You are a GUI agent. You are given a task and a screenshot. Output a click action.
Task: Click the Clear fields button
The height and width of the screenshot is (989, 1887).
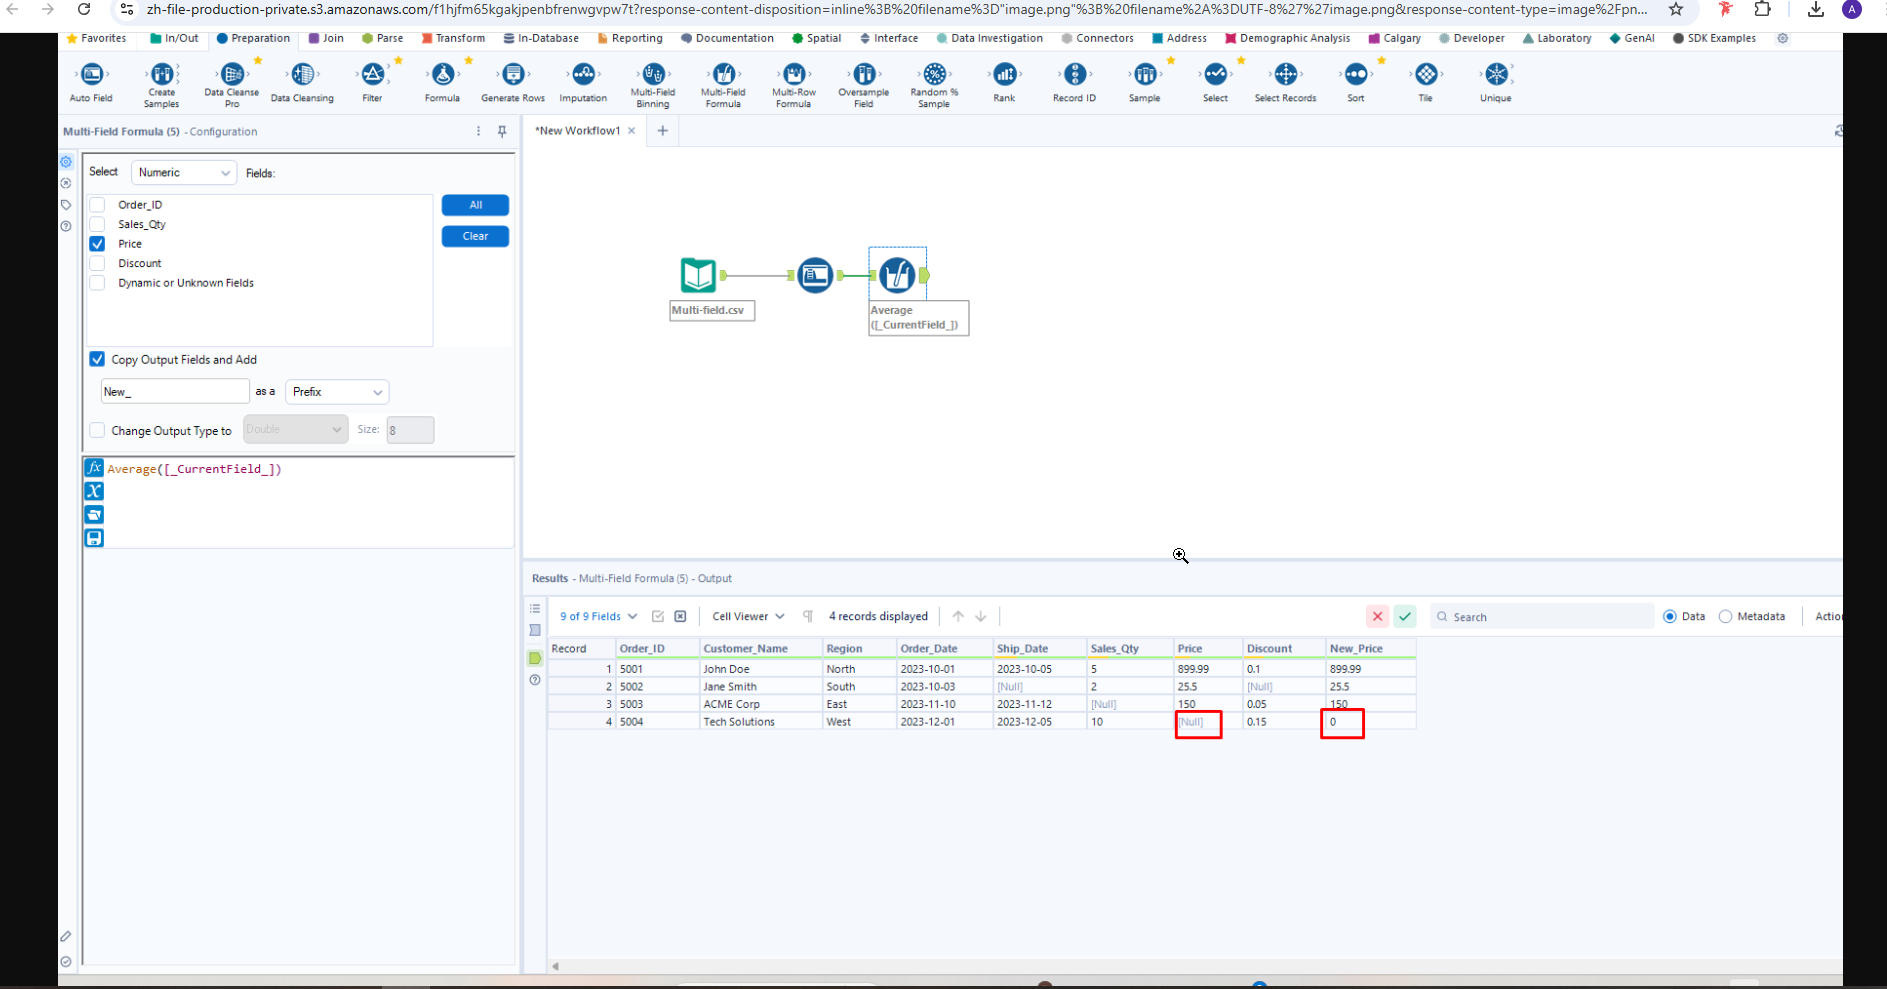(x=475, y=236)
